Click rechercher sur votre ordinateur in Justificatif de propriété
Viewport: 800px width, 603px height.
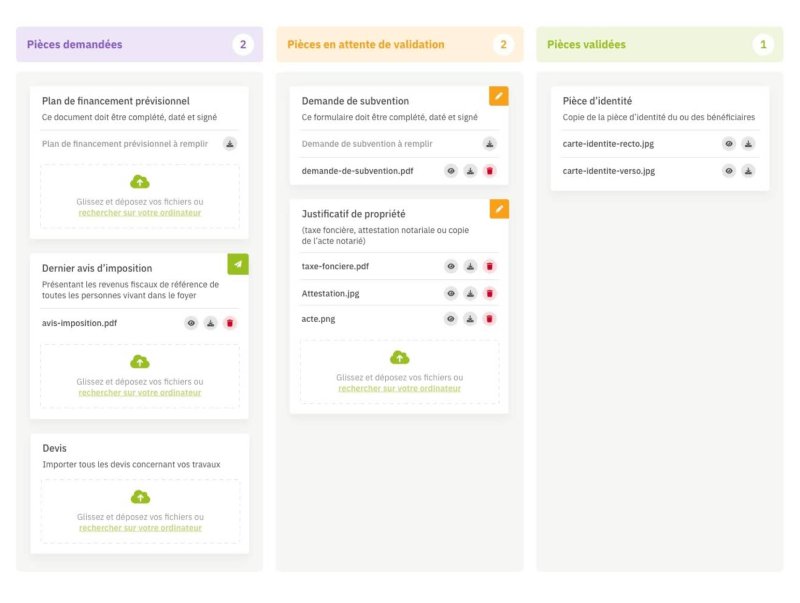[399, 388]
